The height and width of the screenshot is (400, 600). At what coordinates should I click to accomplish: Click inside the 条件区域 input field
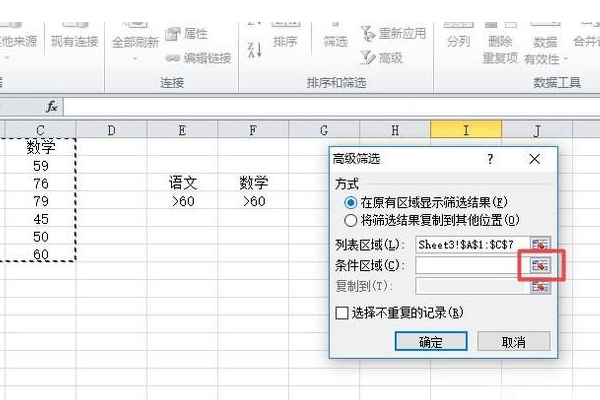[x=472, y=265]
